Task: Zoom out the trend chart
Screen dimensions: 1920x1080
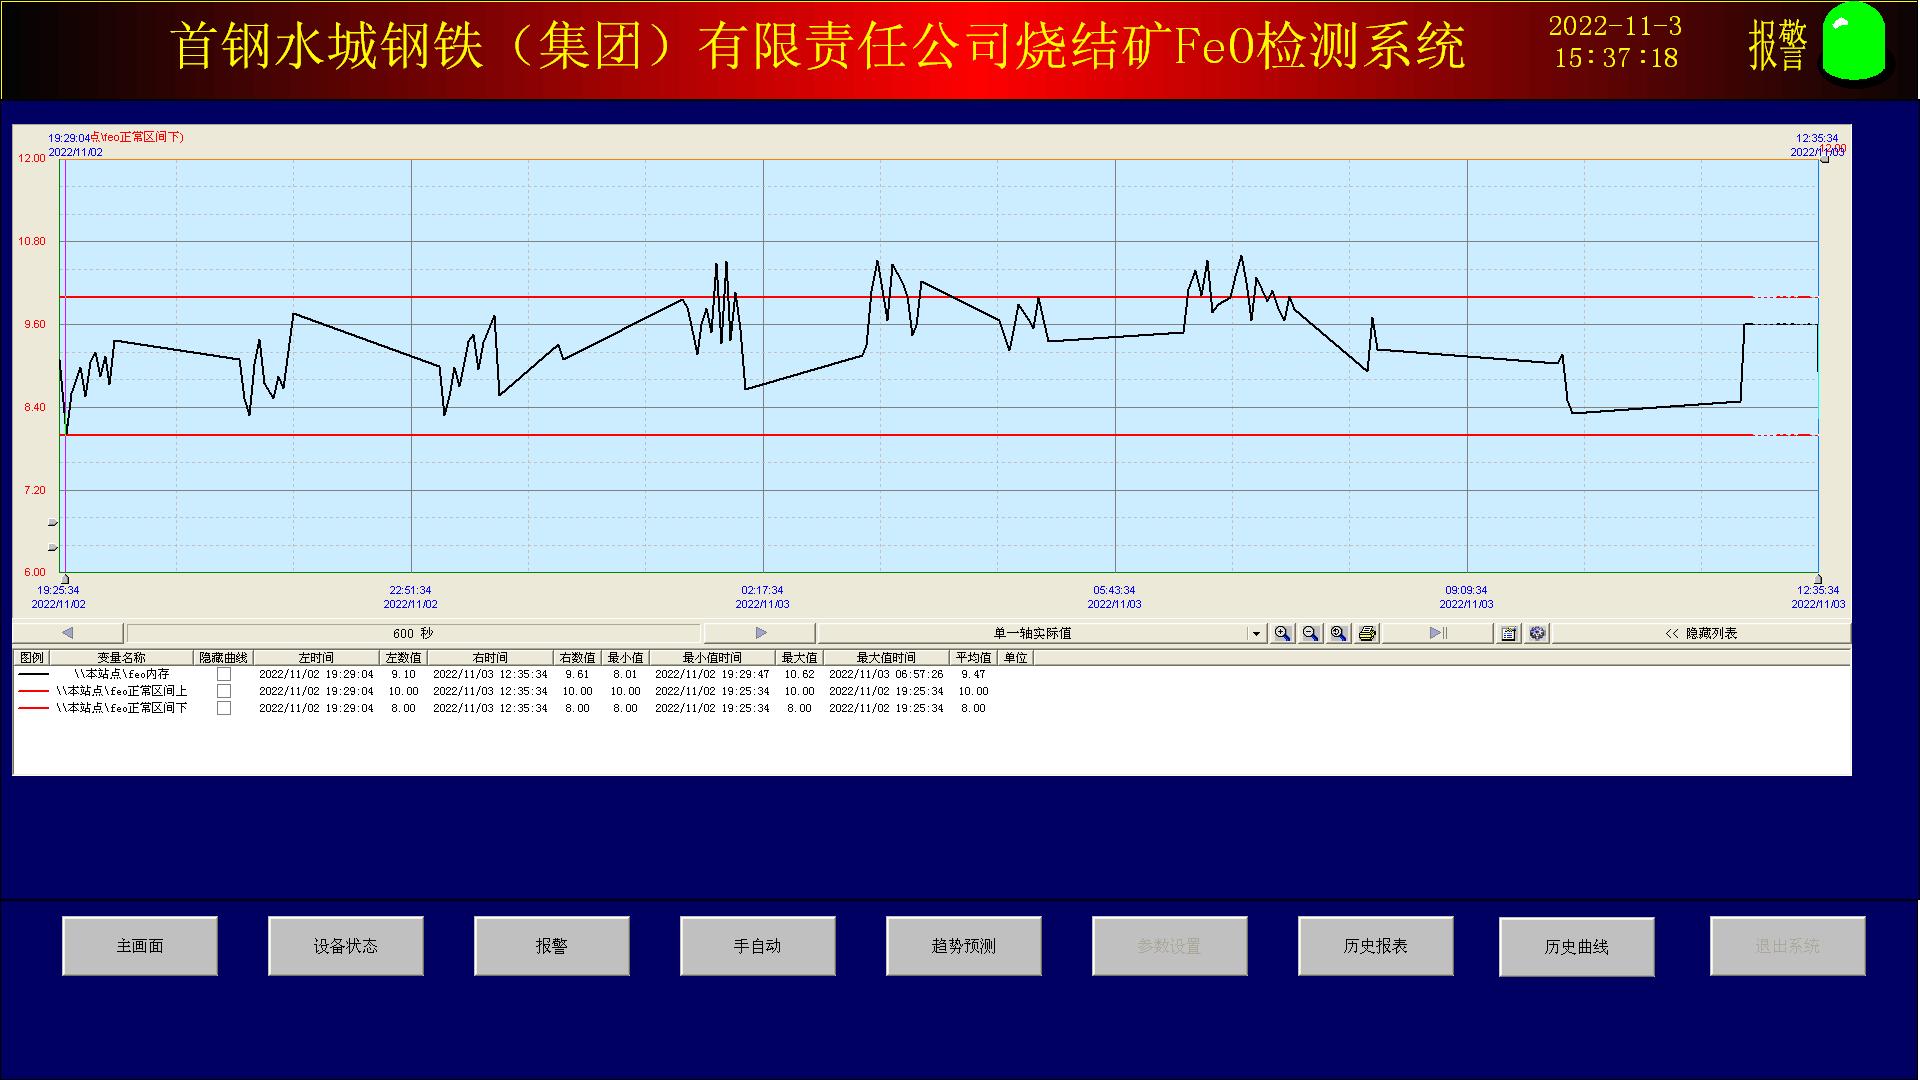Action: tap(1310, 633)
